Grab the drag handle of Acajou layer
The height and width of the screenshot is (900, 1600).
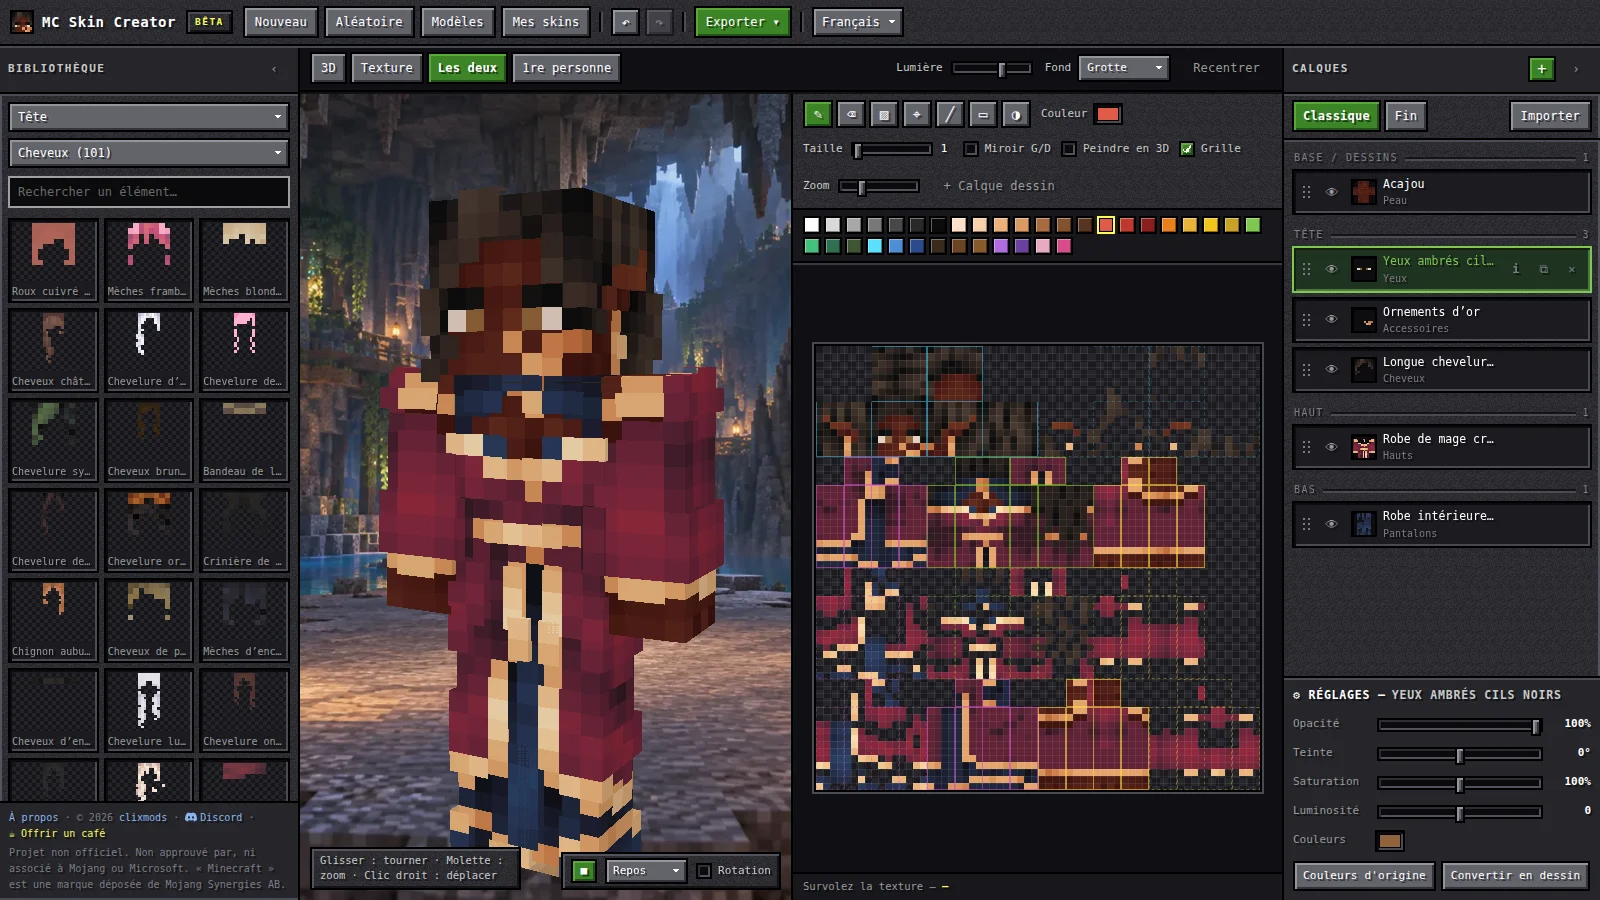(x=1306, y=192)
